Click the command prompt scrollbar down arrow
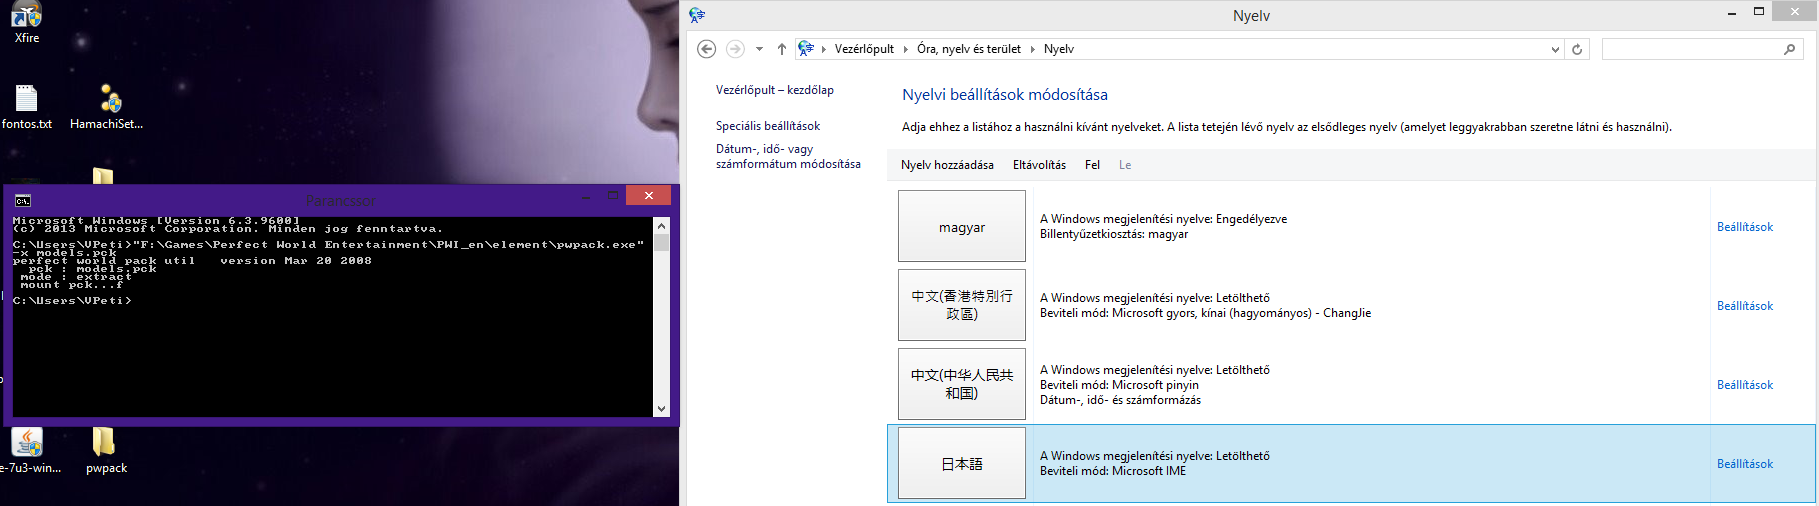 (x=661, y=408)
